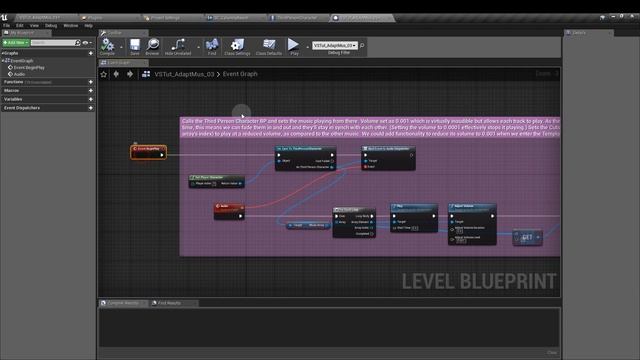Open the Add New dropdown button
Screen dimensions: 640x360
coord(16,43)
